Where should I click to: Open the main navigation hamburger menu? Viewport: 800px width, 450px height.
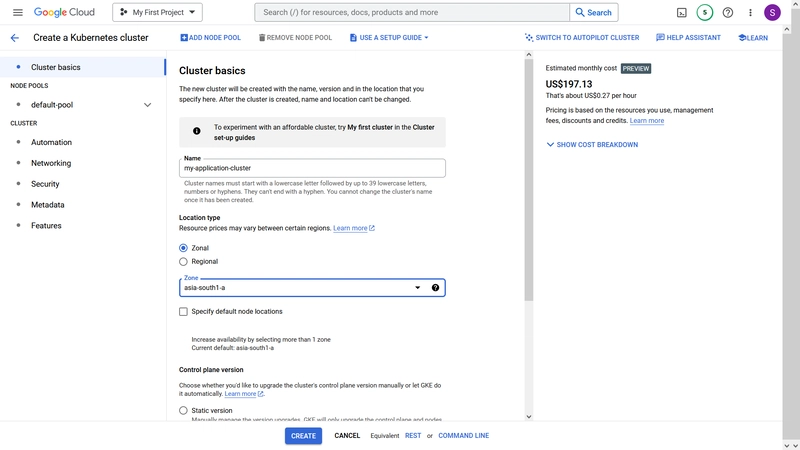pyautogui.click(x=18, y=12)
